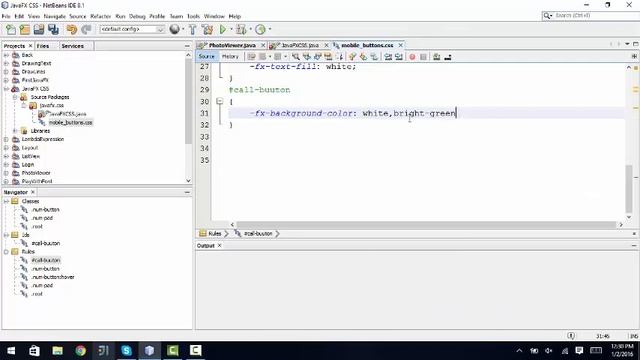Click line 29 #call-buuton selector text

260,90
